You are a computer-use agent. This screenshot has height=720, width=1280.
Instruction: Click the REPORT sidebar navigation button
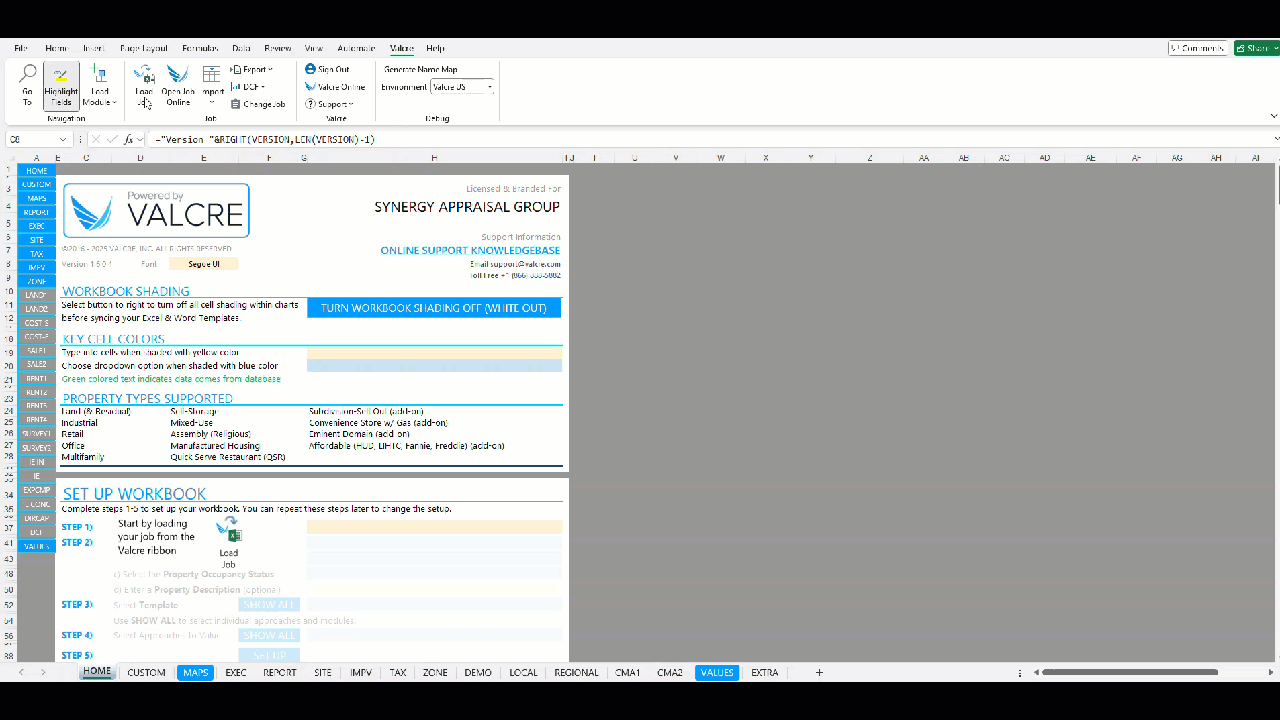click(37, 213)
